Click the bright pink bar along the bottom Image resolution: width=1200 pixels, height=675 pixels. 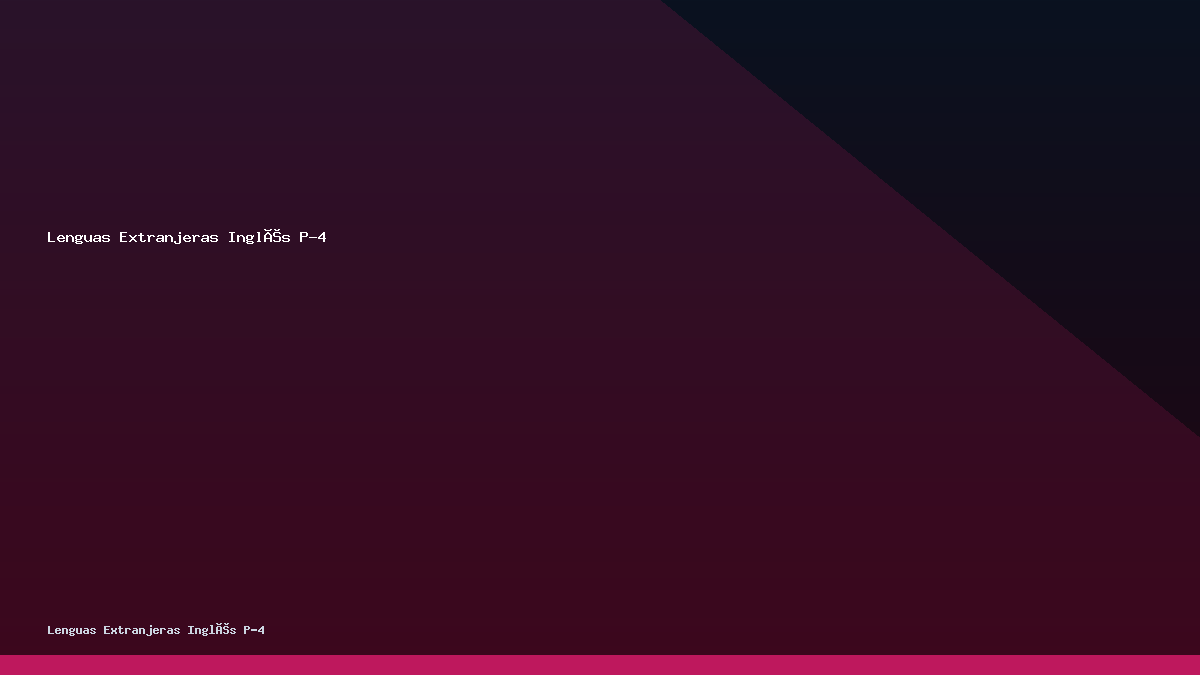(x=600, y=665)
